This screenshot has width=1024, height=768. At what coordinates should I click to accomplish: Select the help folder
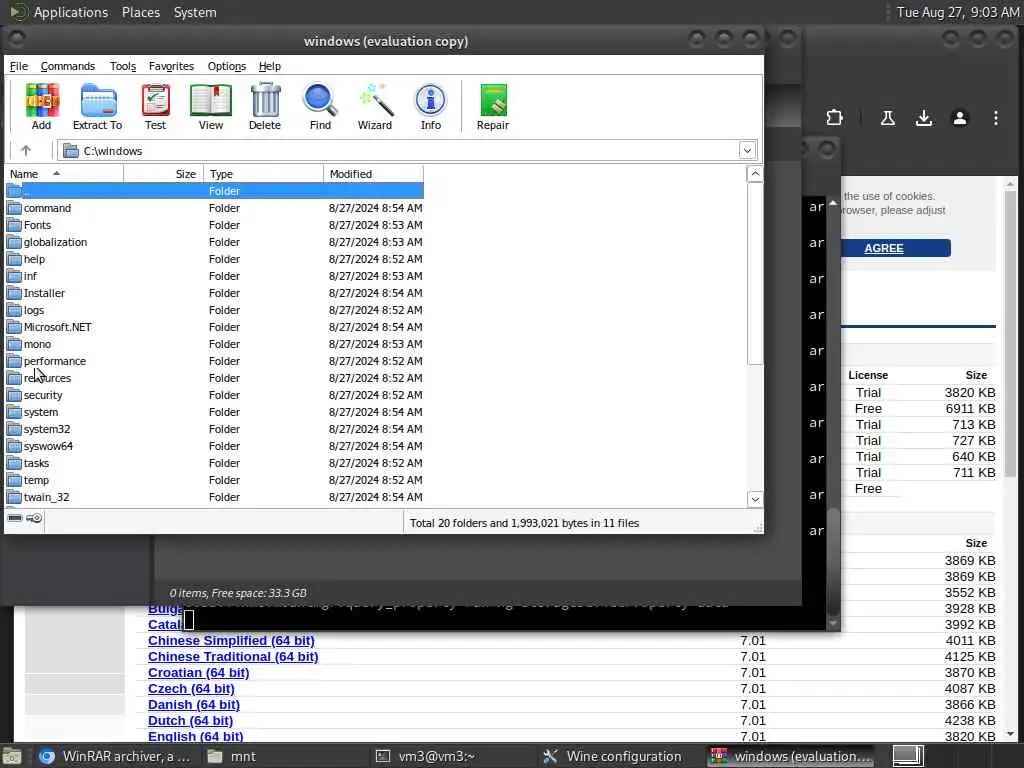tap(214, 259)
